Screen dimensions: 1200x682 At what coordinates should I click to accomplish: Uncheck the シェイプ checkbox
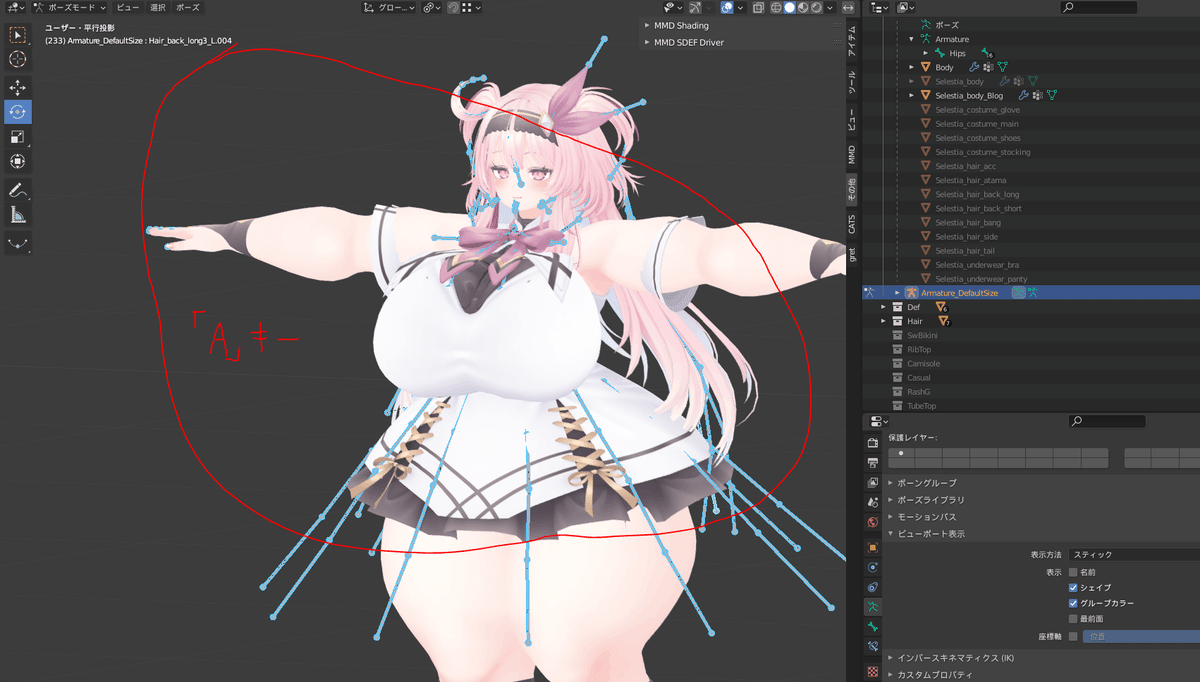click(x=1073, y=587)
